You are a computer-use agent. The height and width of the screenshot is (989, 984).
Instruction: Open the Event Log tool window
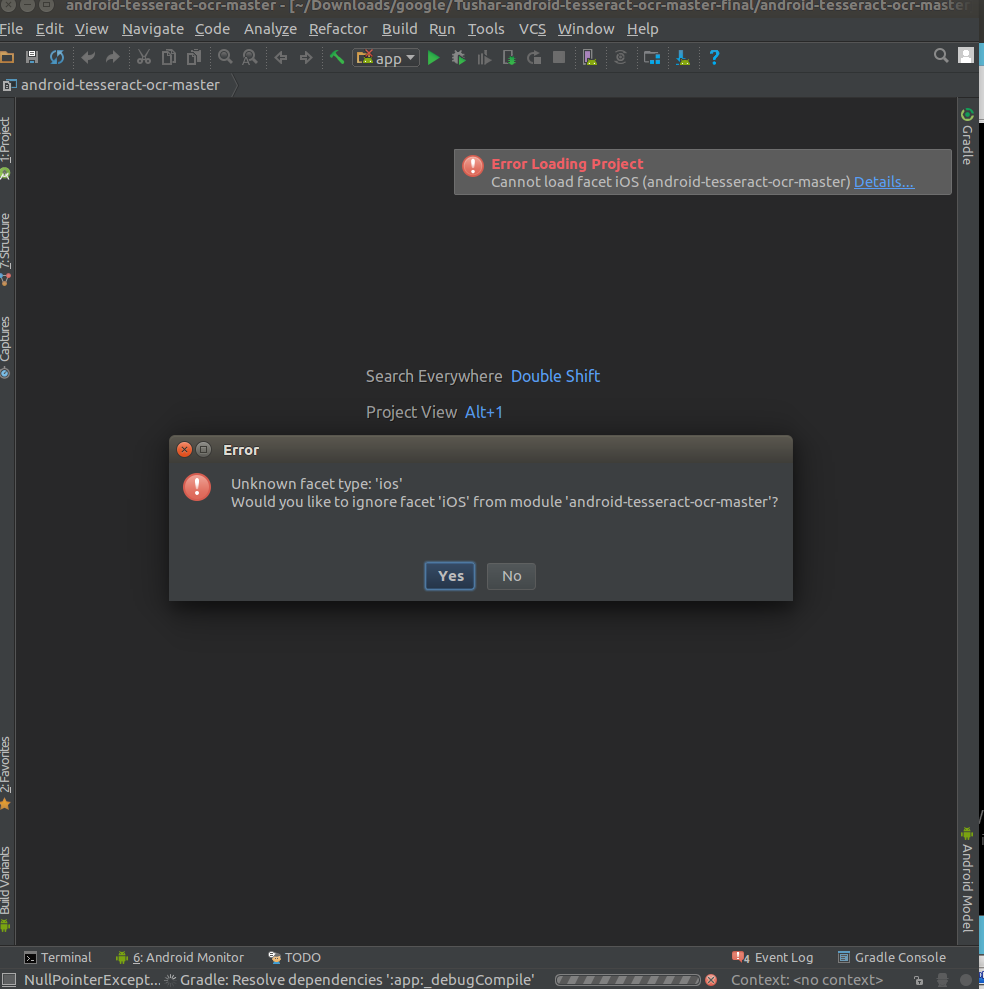tap(773, 957)
